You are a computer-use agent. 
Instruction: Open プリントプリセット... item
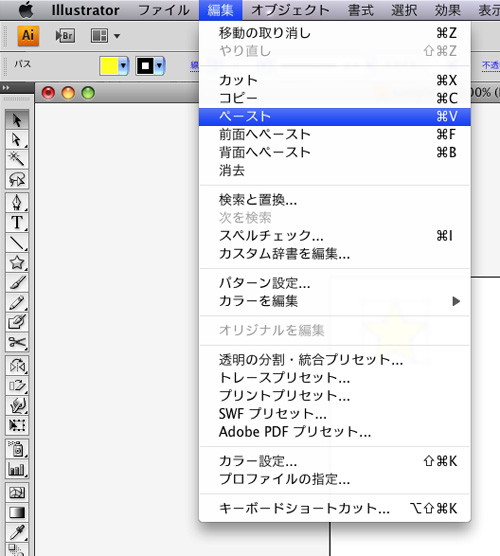coord(335,396)
